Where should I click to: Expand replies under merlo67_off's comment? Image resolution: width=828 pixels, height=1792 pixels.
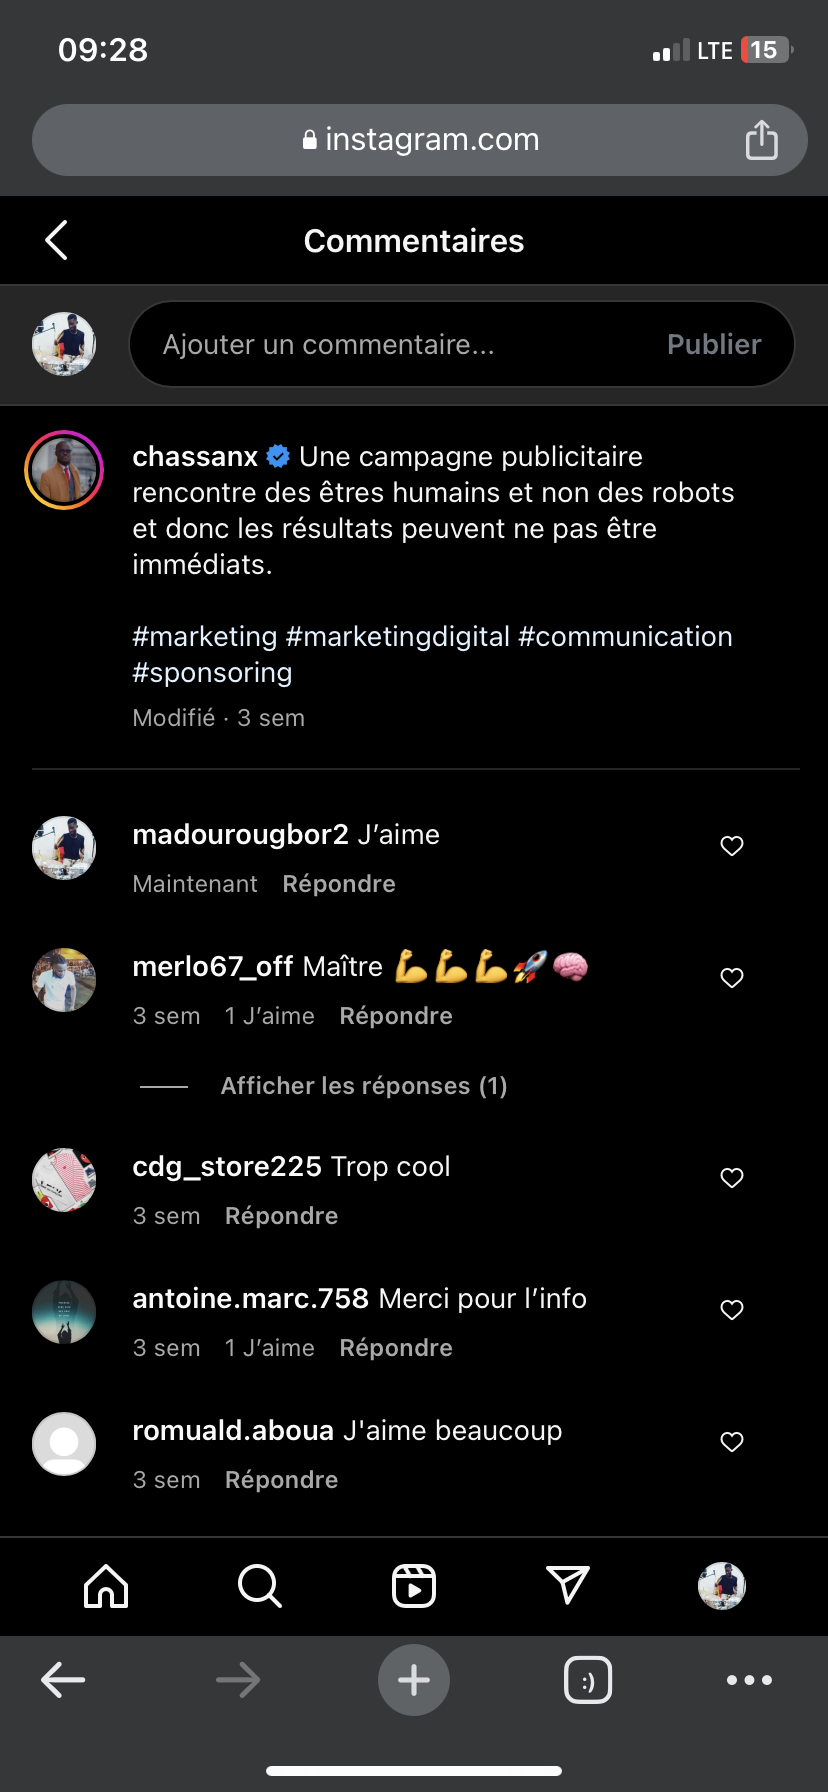tap(363, 1086)
